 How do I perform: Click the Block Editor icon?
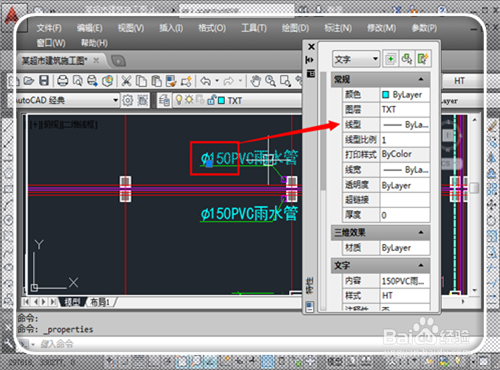pos(186,81)
